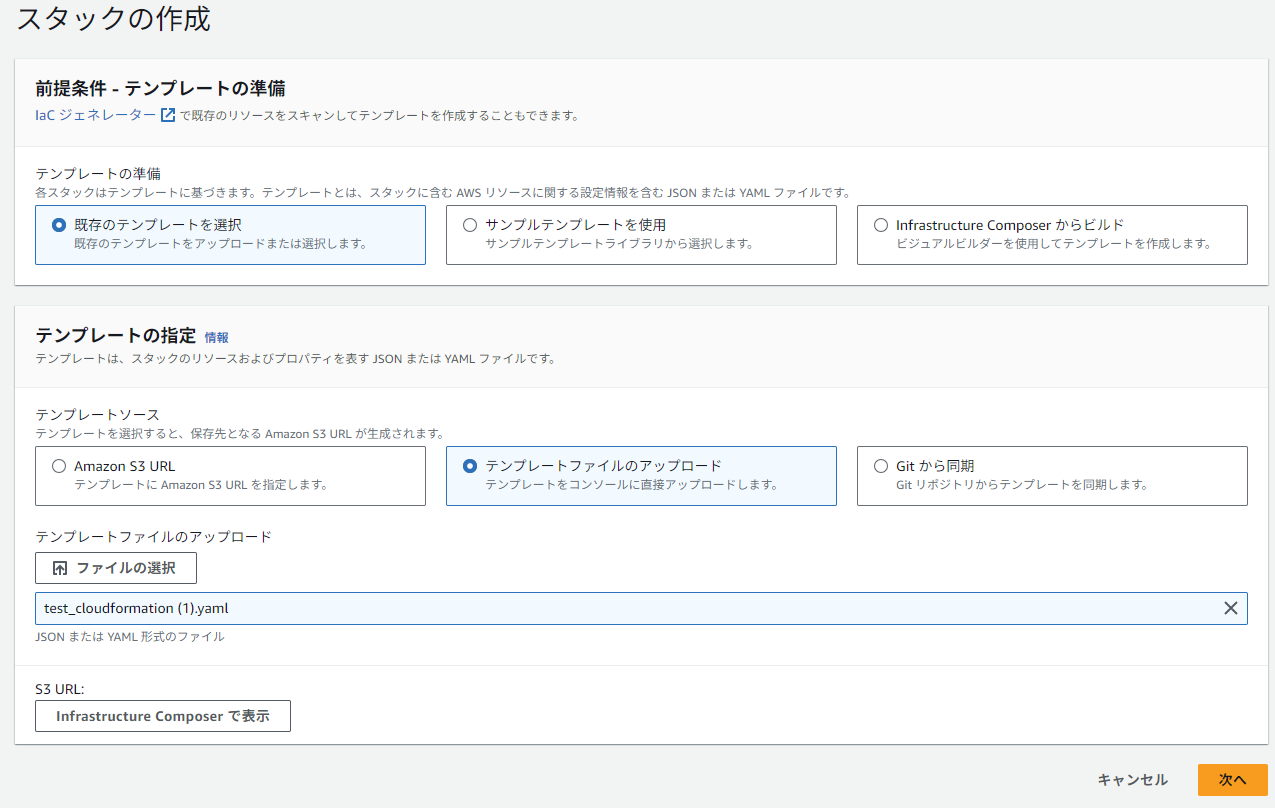The width and height of the screenshot is (1275, 808).
Task: Select the Amazon S3 URL radio button
Action: pos(61,465)
